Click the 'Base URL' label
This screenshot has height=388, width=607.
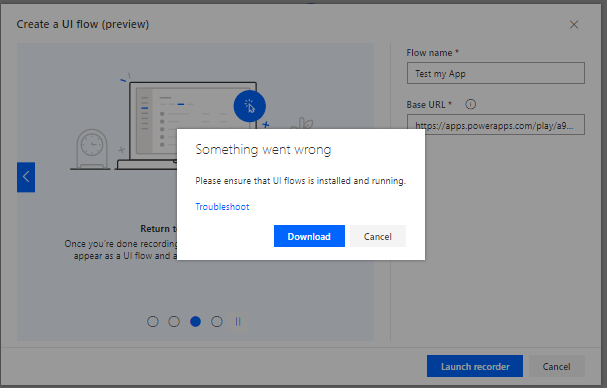click(x=426, y=105)
